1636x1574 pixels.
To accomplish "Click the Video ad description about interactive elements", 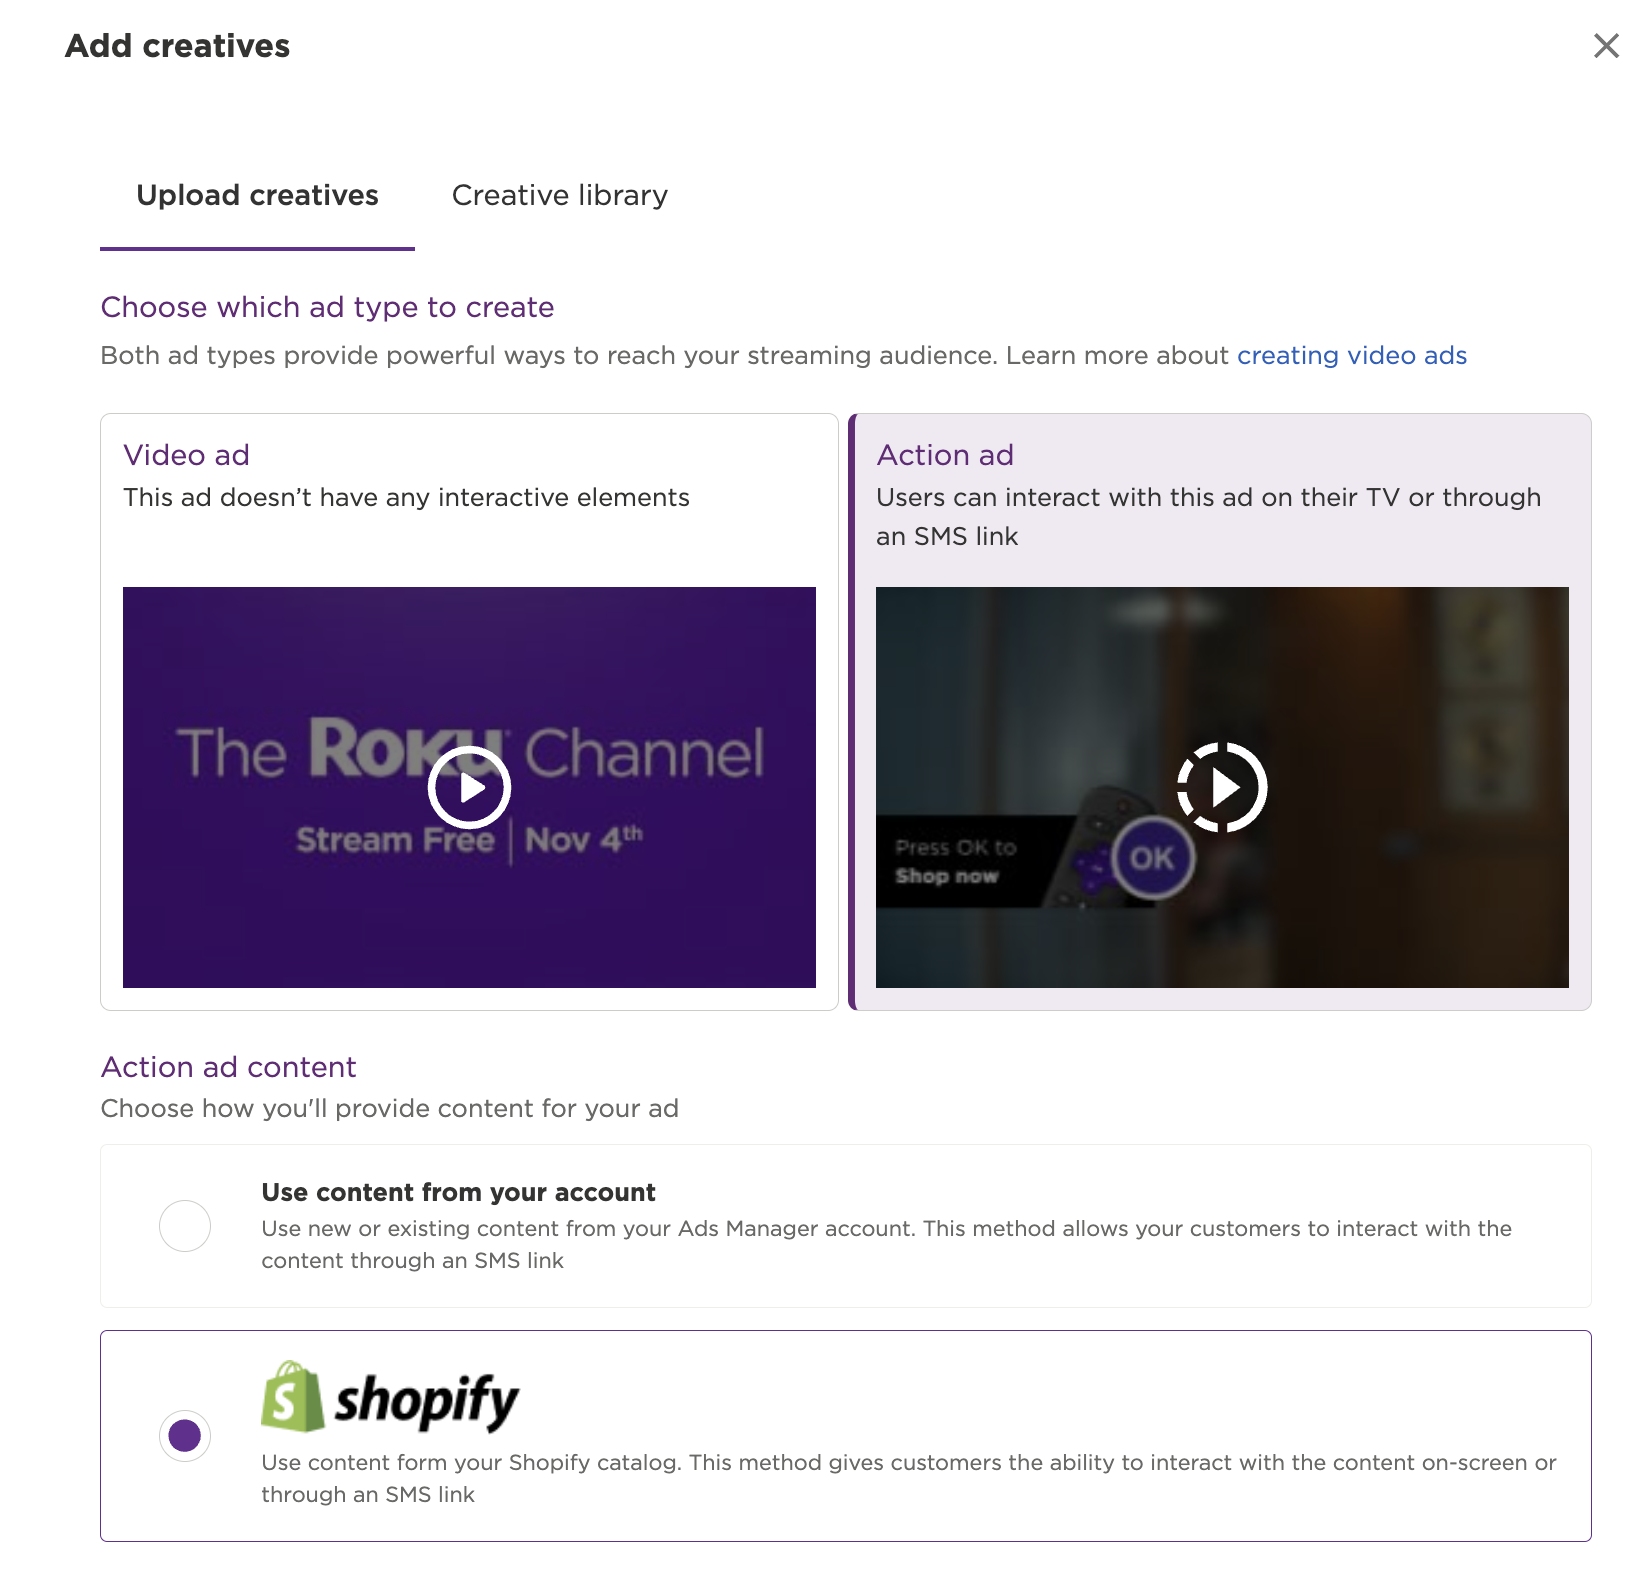I will pos(406,498).
